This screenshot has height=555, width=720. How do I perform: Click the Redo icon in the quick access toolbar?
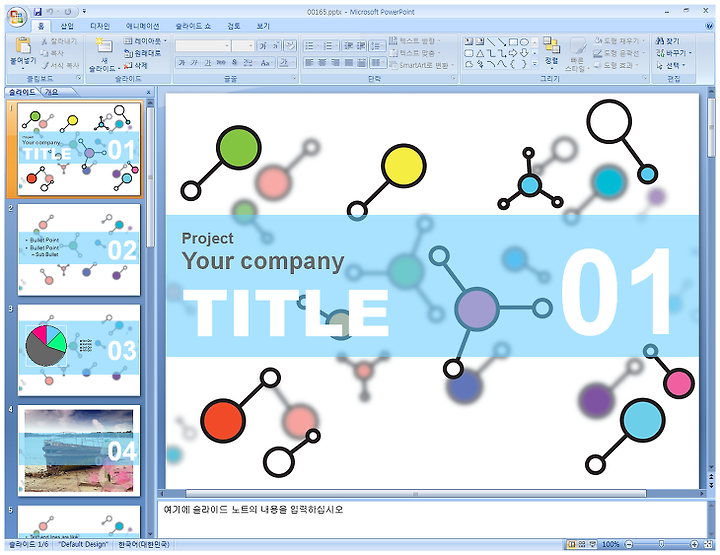click(x=68, y=11)
